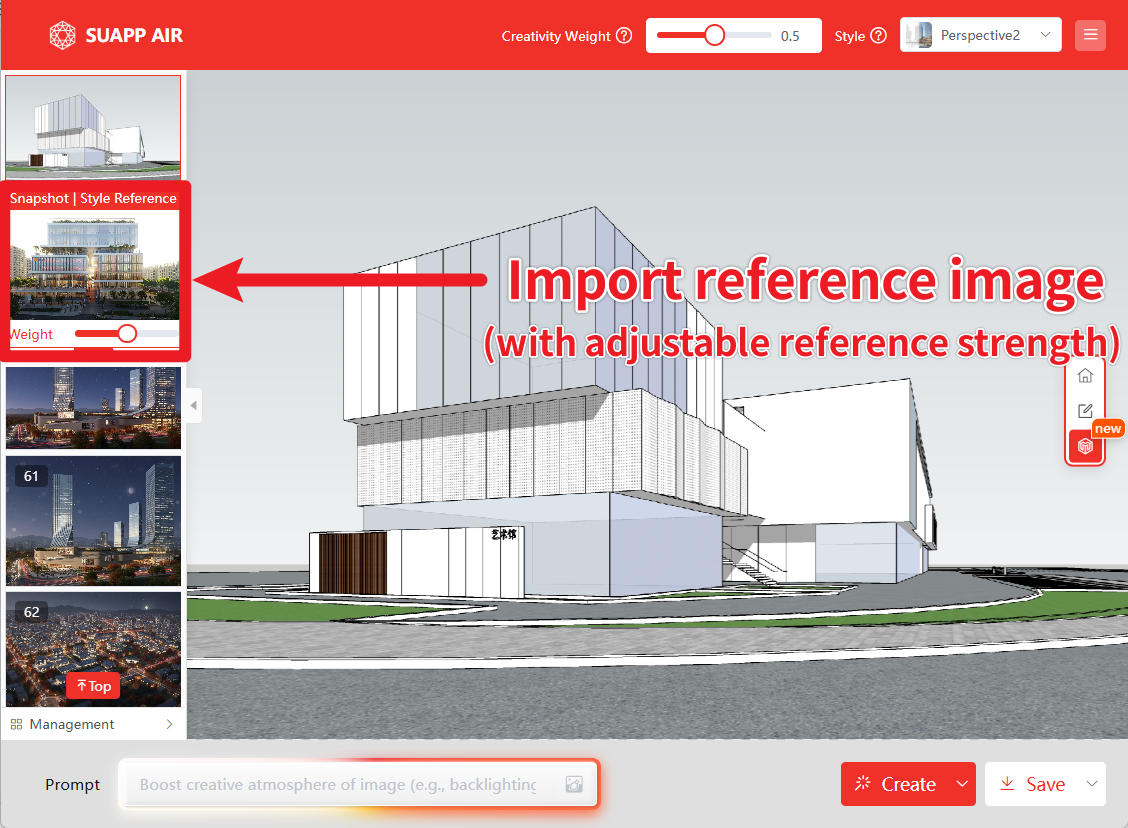
Task: Jump to top with the Top button
Action: pyautogui.click(x=93, y=686)
